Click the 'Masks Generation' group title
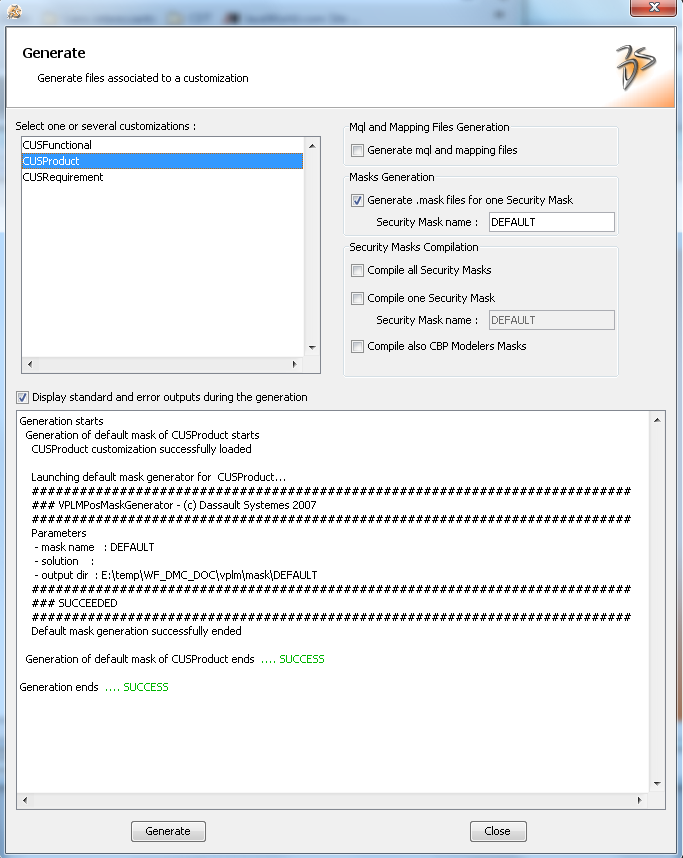Image resolution: width=683 pixels, height=858 pixels. (392, 177)
